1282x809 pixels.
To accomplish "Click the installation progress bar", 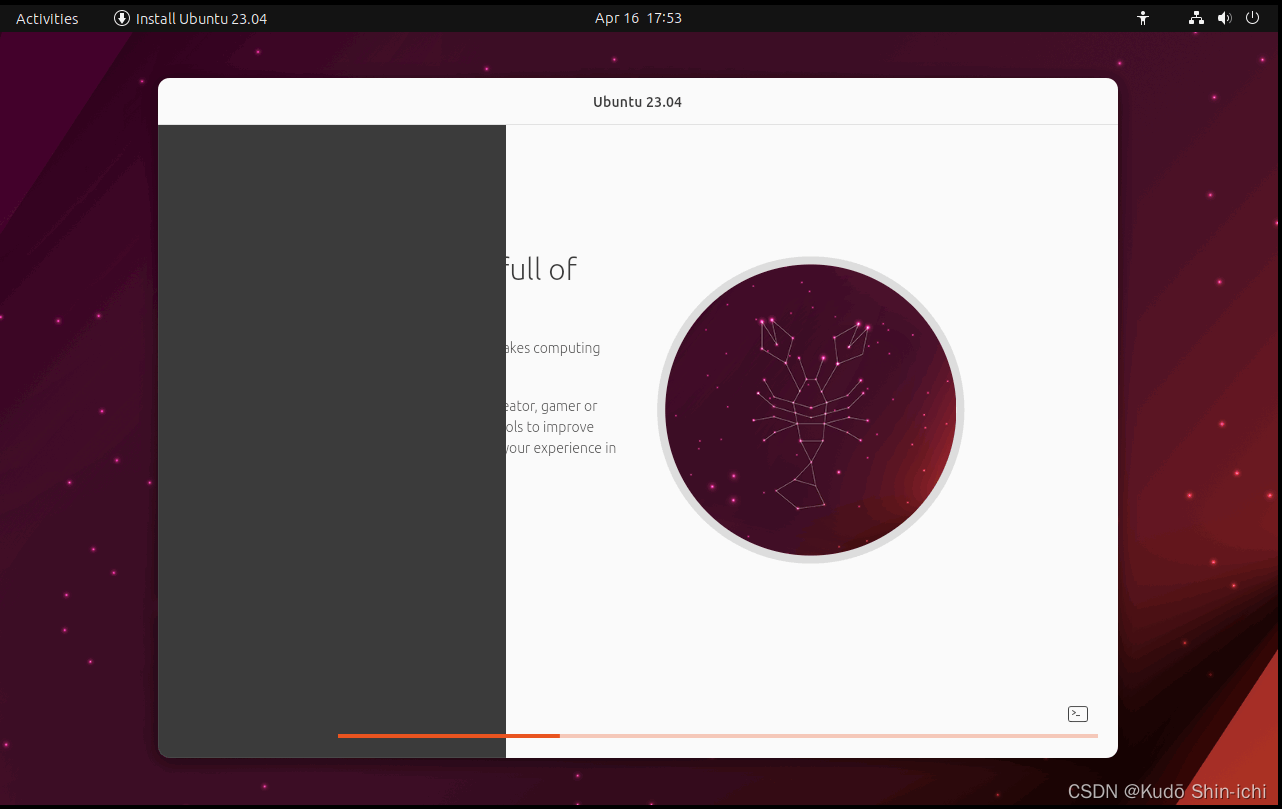I will click(717, 735).
